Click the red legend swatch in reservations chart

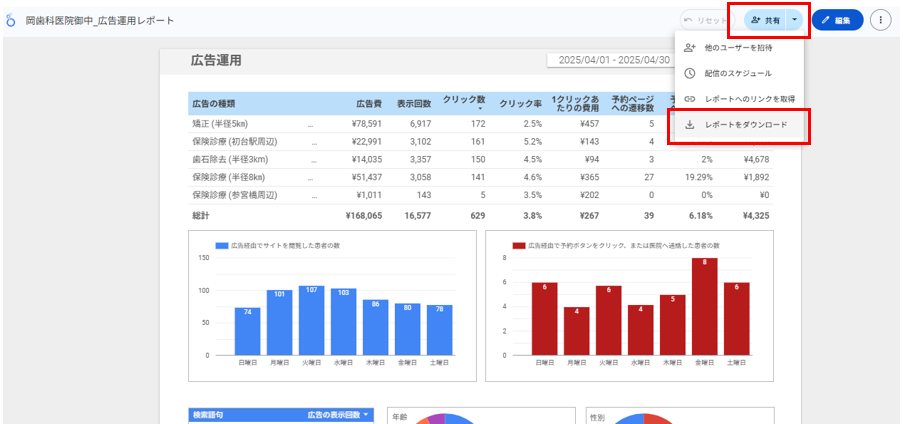tap(518, 244)
